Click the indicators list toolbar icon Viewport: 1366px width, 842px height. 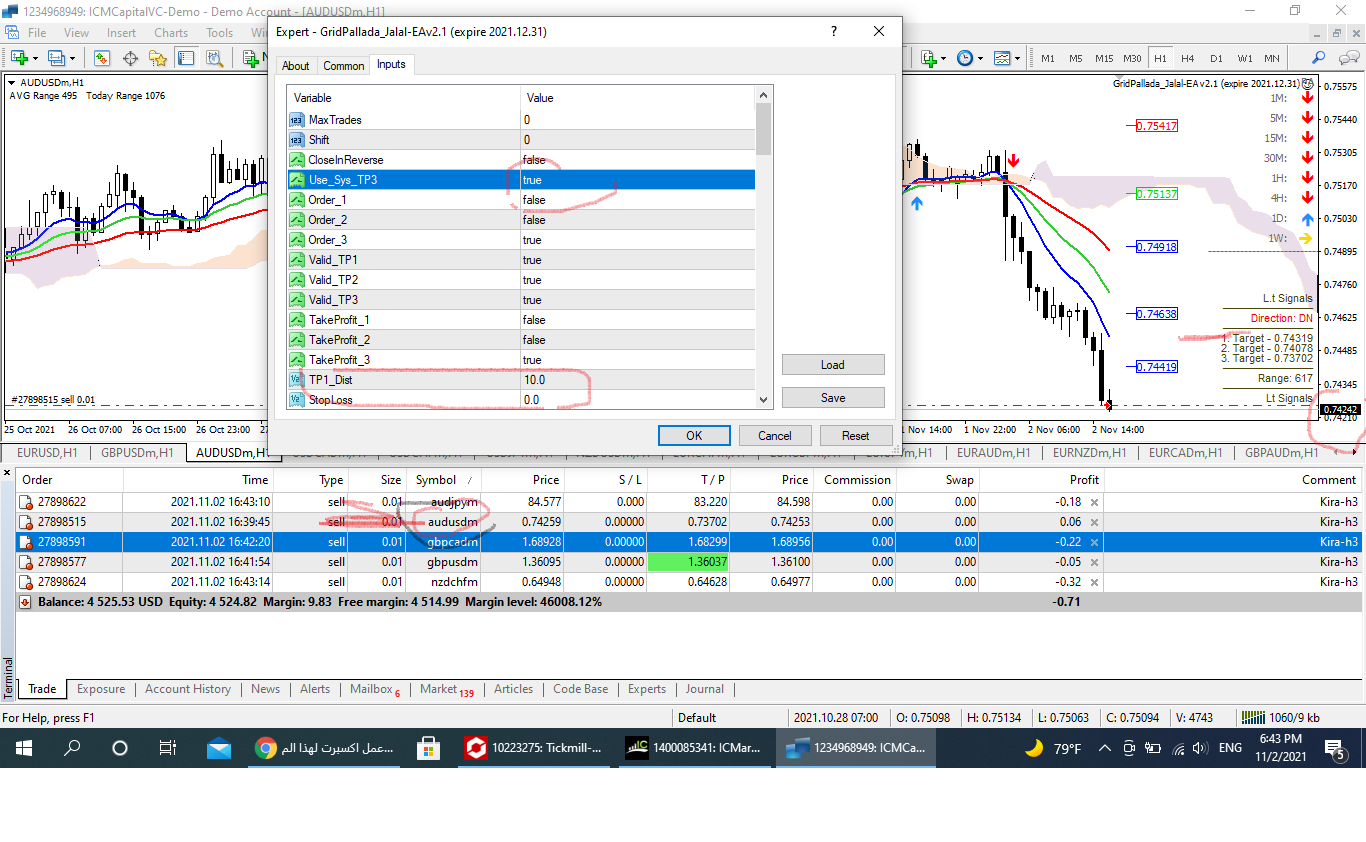[928, 58]
